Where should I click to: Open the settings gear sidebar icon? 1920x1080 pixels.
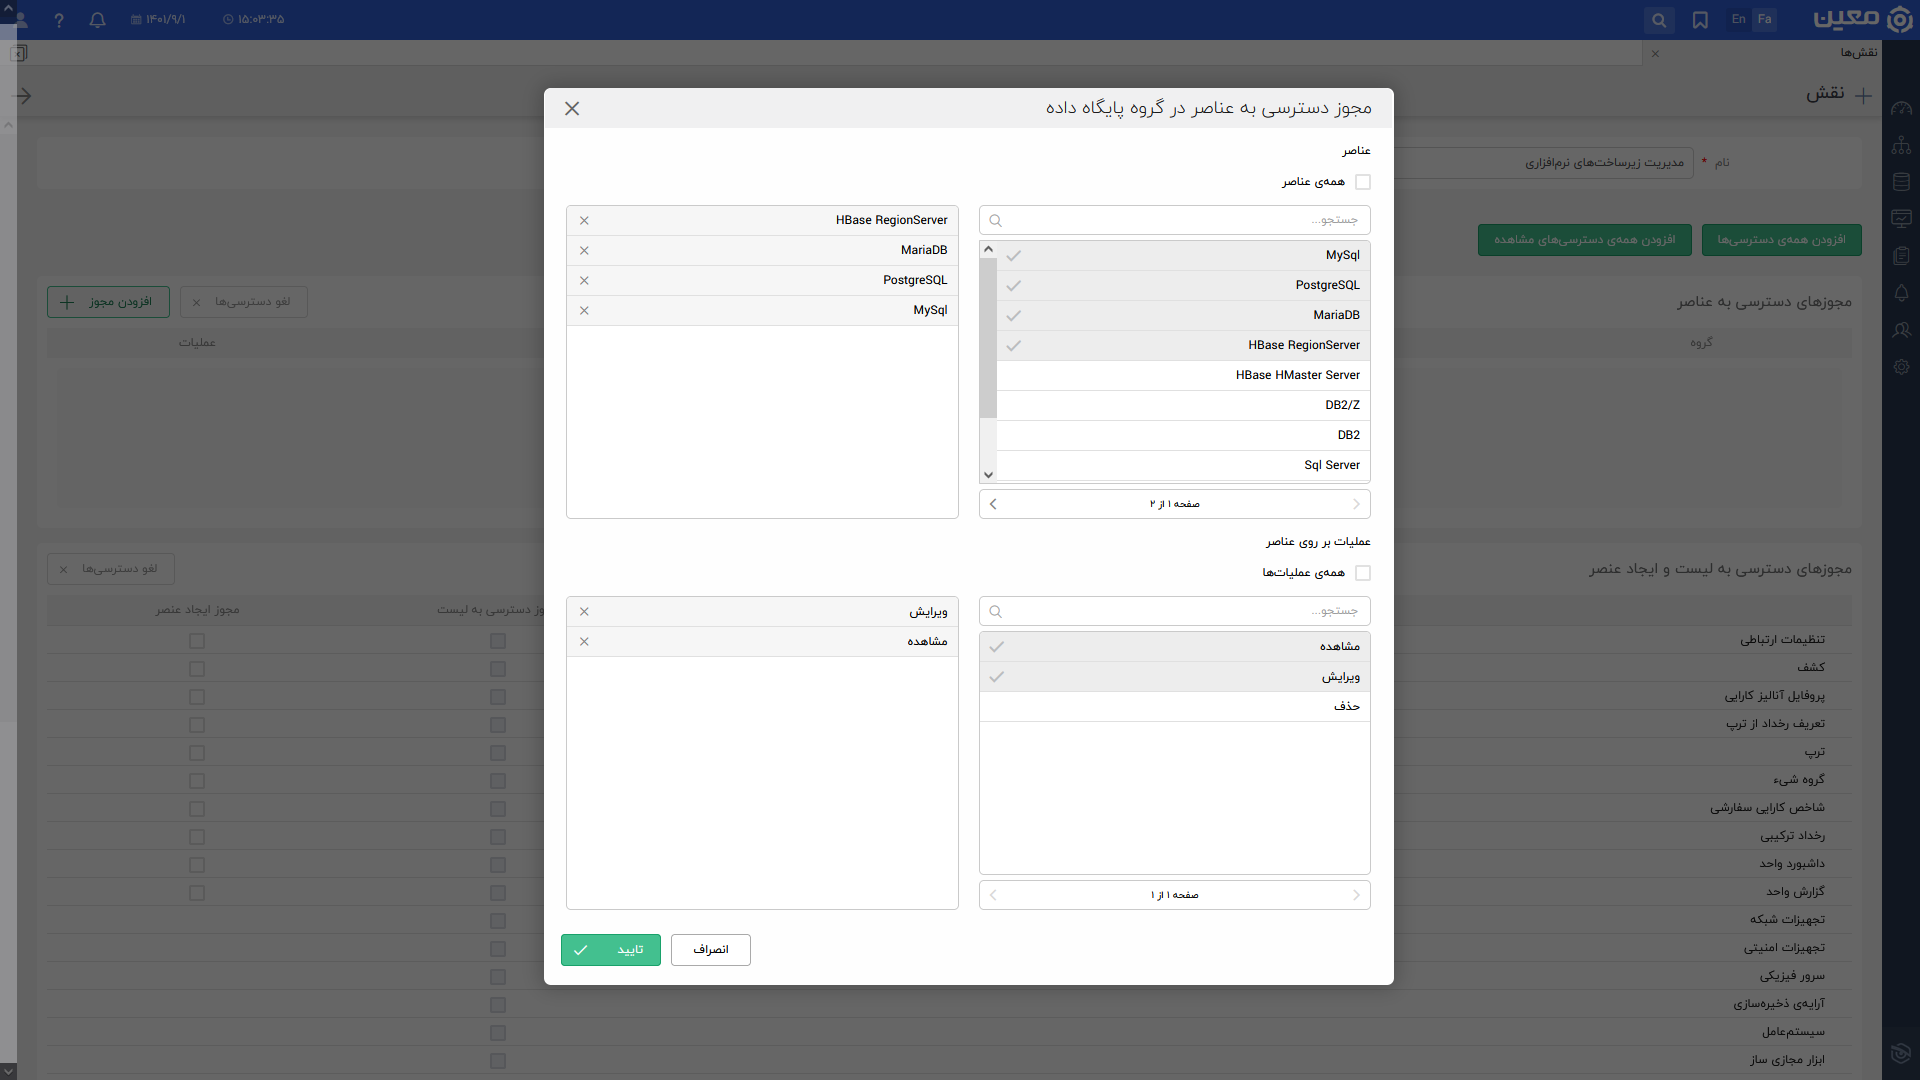(x=1901, y=367)
